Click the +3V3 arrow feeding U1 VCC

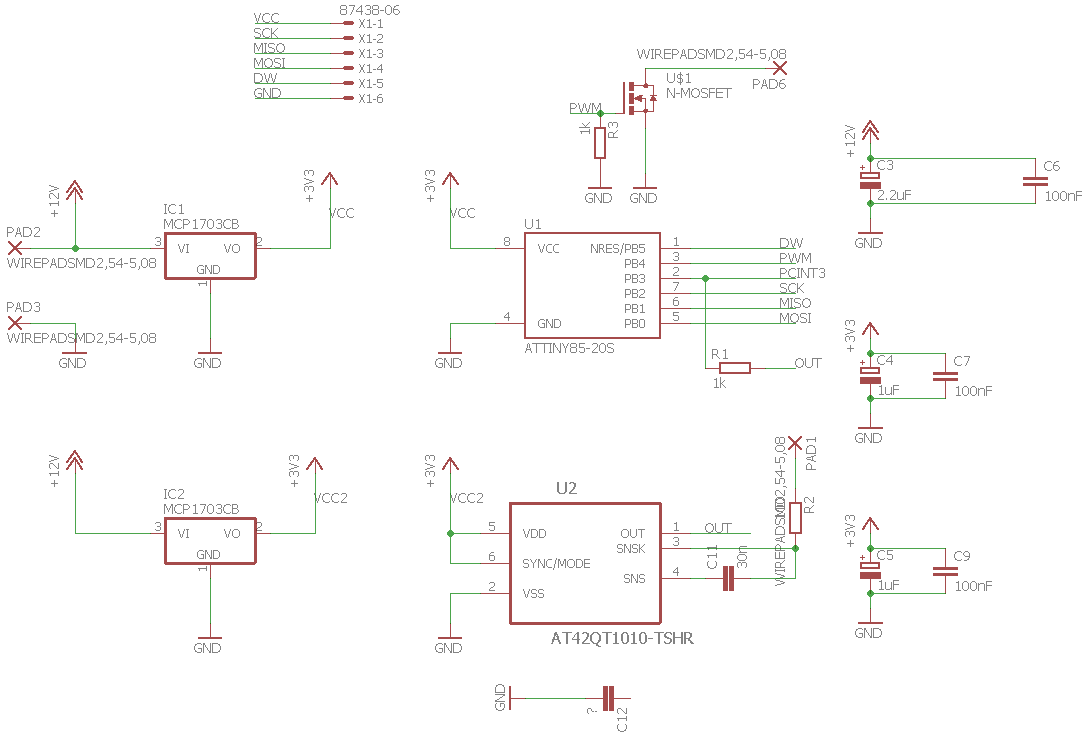[450, 179]
